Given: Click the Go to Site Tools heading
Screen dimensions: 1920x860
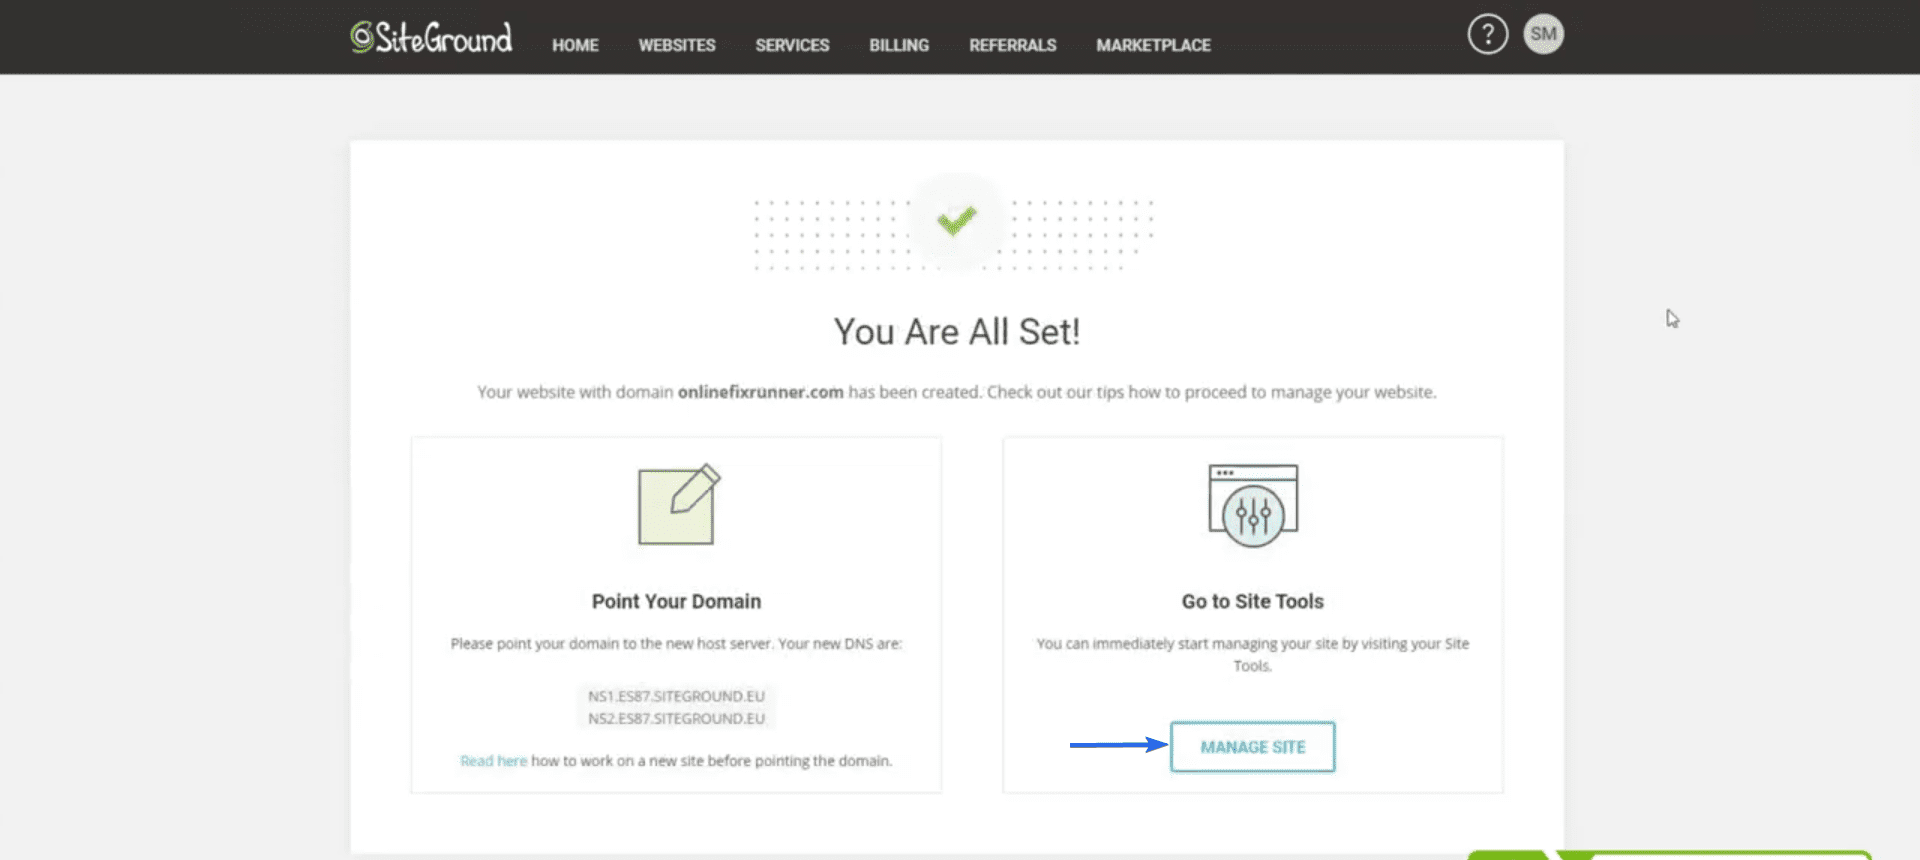Looking at the screenshot, I should coord(1253,601).
